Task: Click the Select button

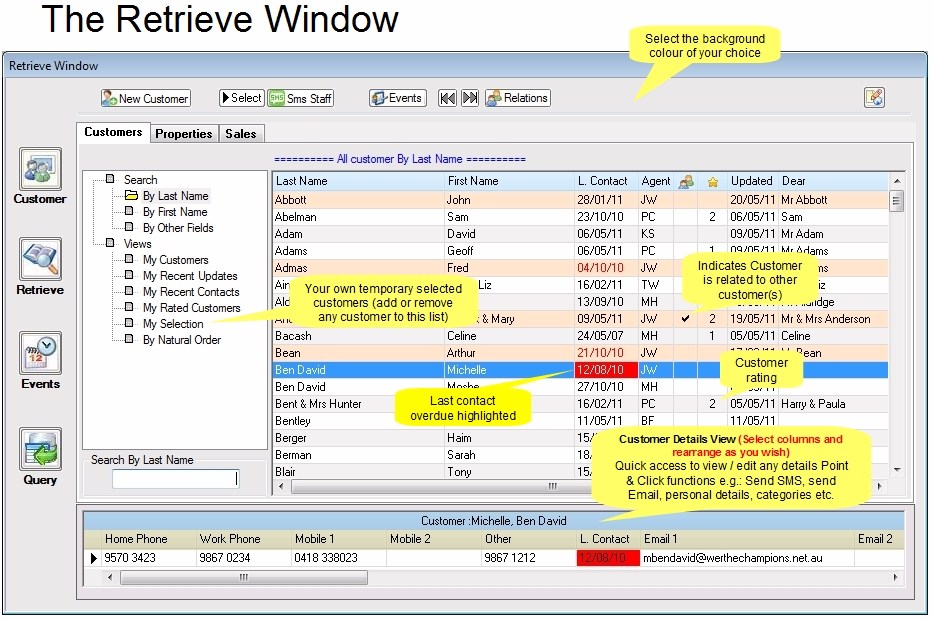Action: pos(240,98)
